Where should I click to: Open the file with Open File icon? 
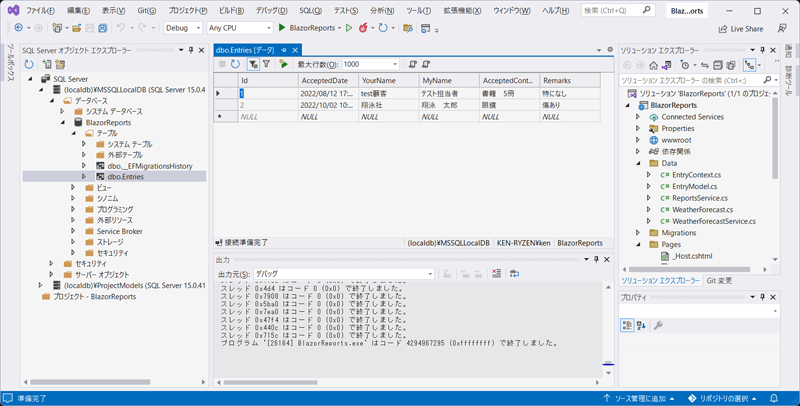[x=77, y=28]
